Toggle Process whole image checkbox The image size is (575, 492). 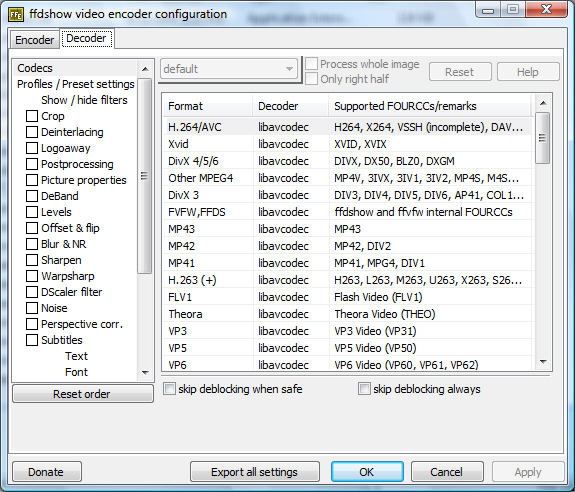pyautogui.click(x=311, y=64)
